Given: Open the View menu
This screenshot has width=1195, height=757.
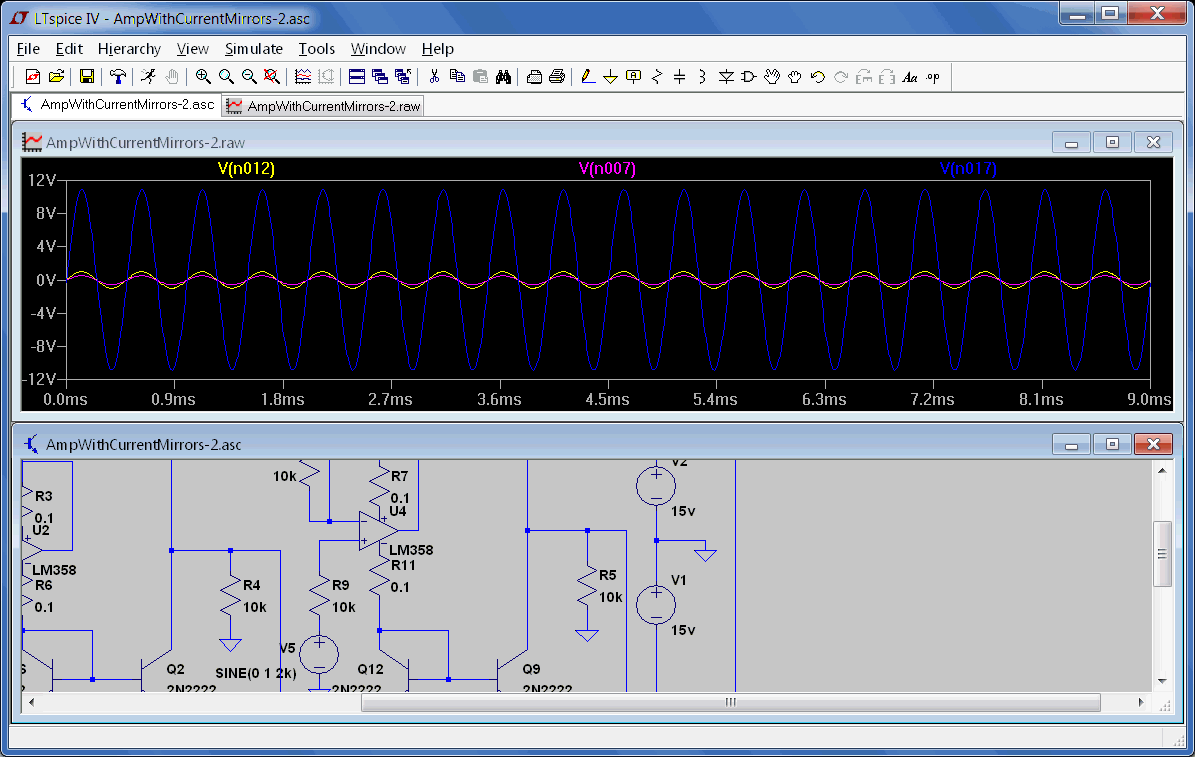Looking at the screenshot, I should coord(193,49).
